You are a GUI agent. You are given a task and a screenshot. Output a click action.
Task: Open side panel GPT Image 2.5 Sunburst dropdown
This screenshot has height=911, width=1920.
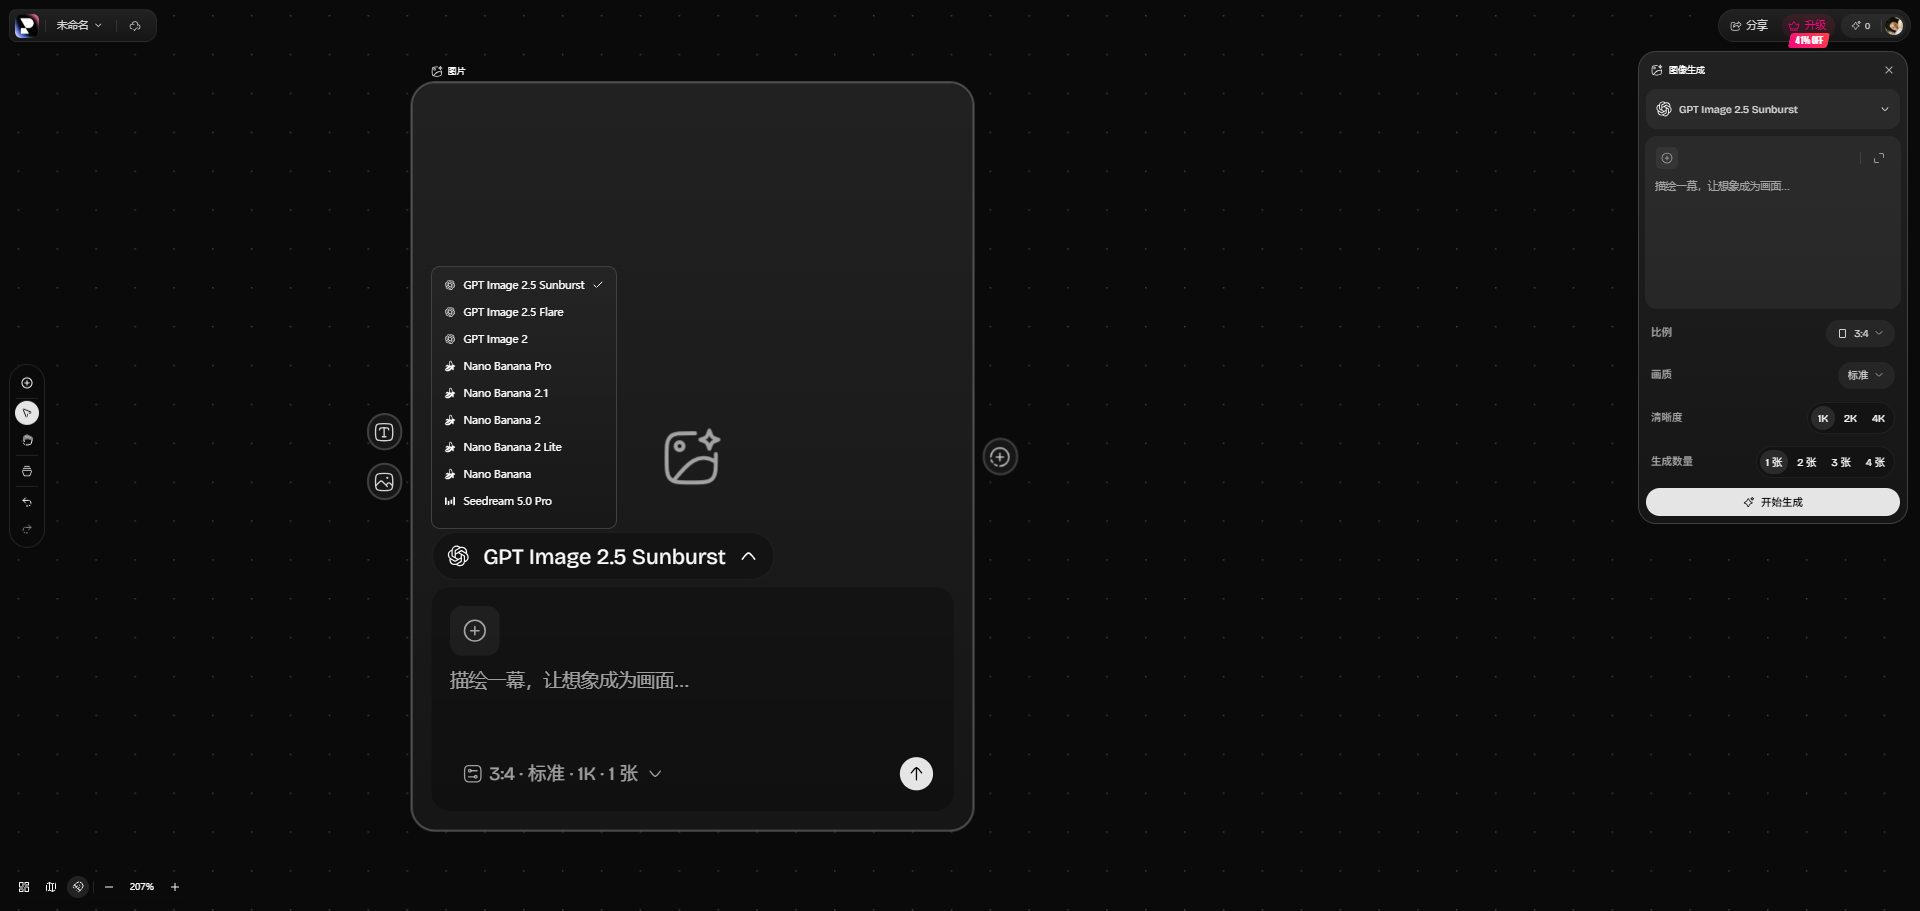click(1773, 109)
